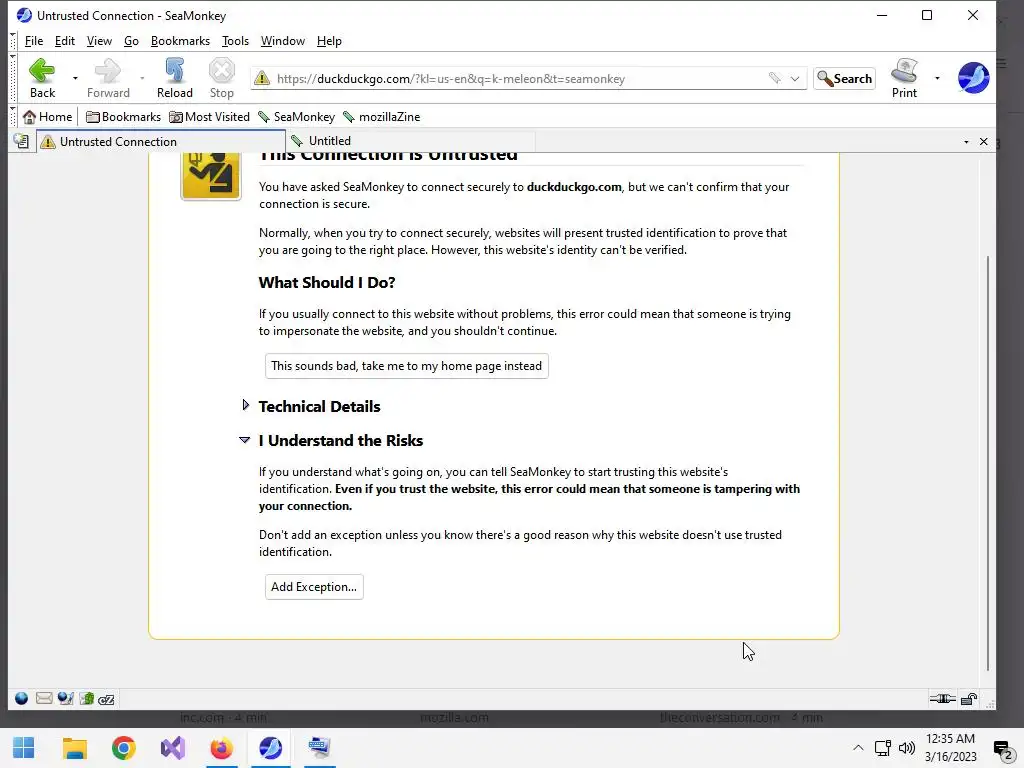Open the list all tabs dropdown
1024x768 pixels.
(966, 142)
